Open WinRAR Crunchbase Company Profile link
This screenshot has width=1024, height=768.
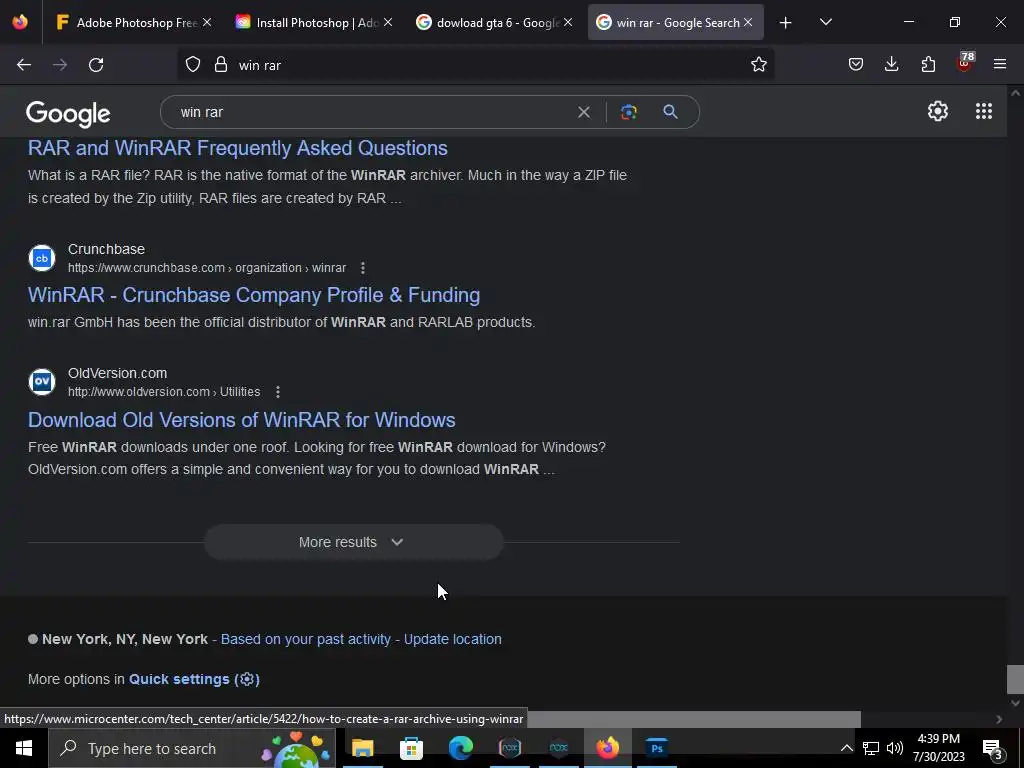click(254, 295)
